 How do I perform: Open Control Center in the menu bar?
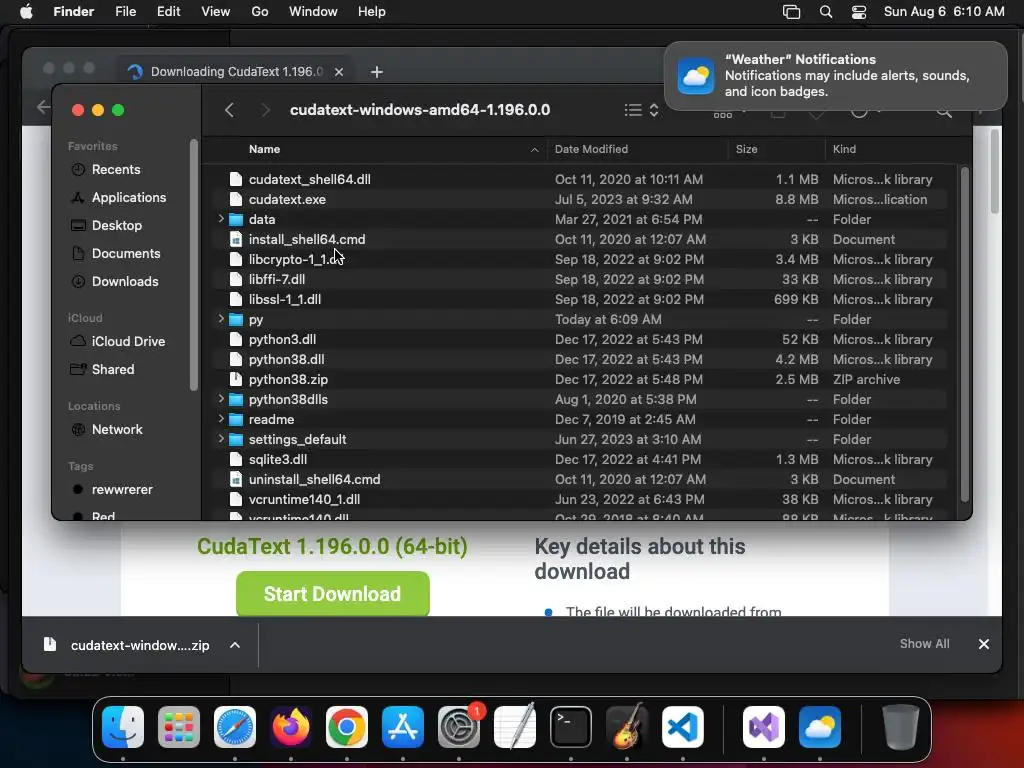(858, 12)
